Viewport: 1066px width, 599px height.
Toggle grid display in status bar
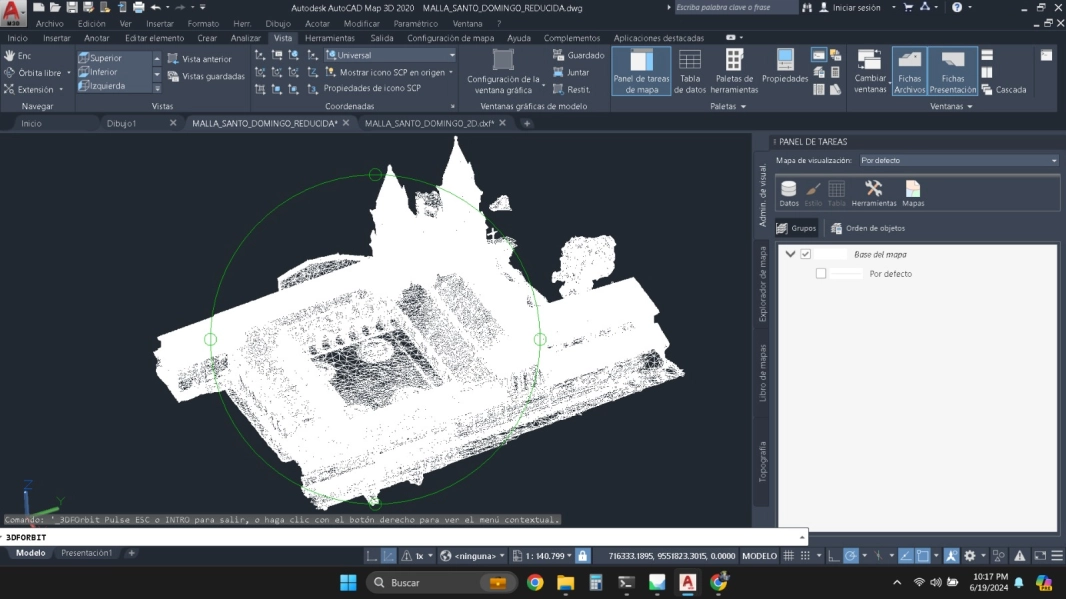point(789,556)
